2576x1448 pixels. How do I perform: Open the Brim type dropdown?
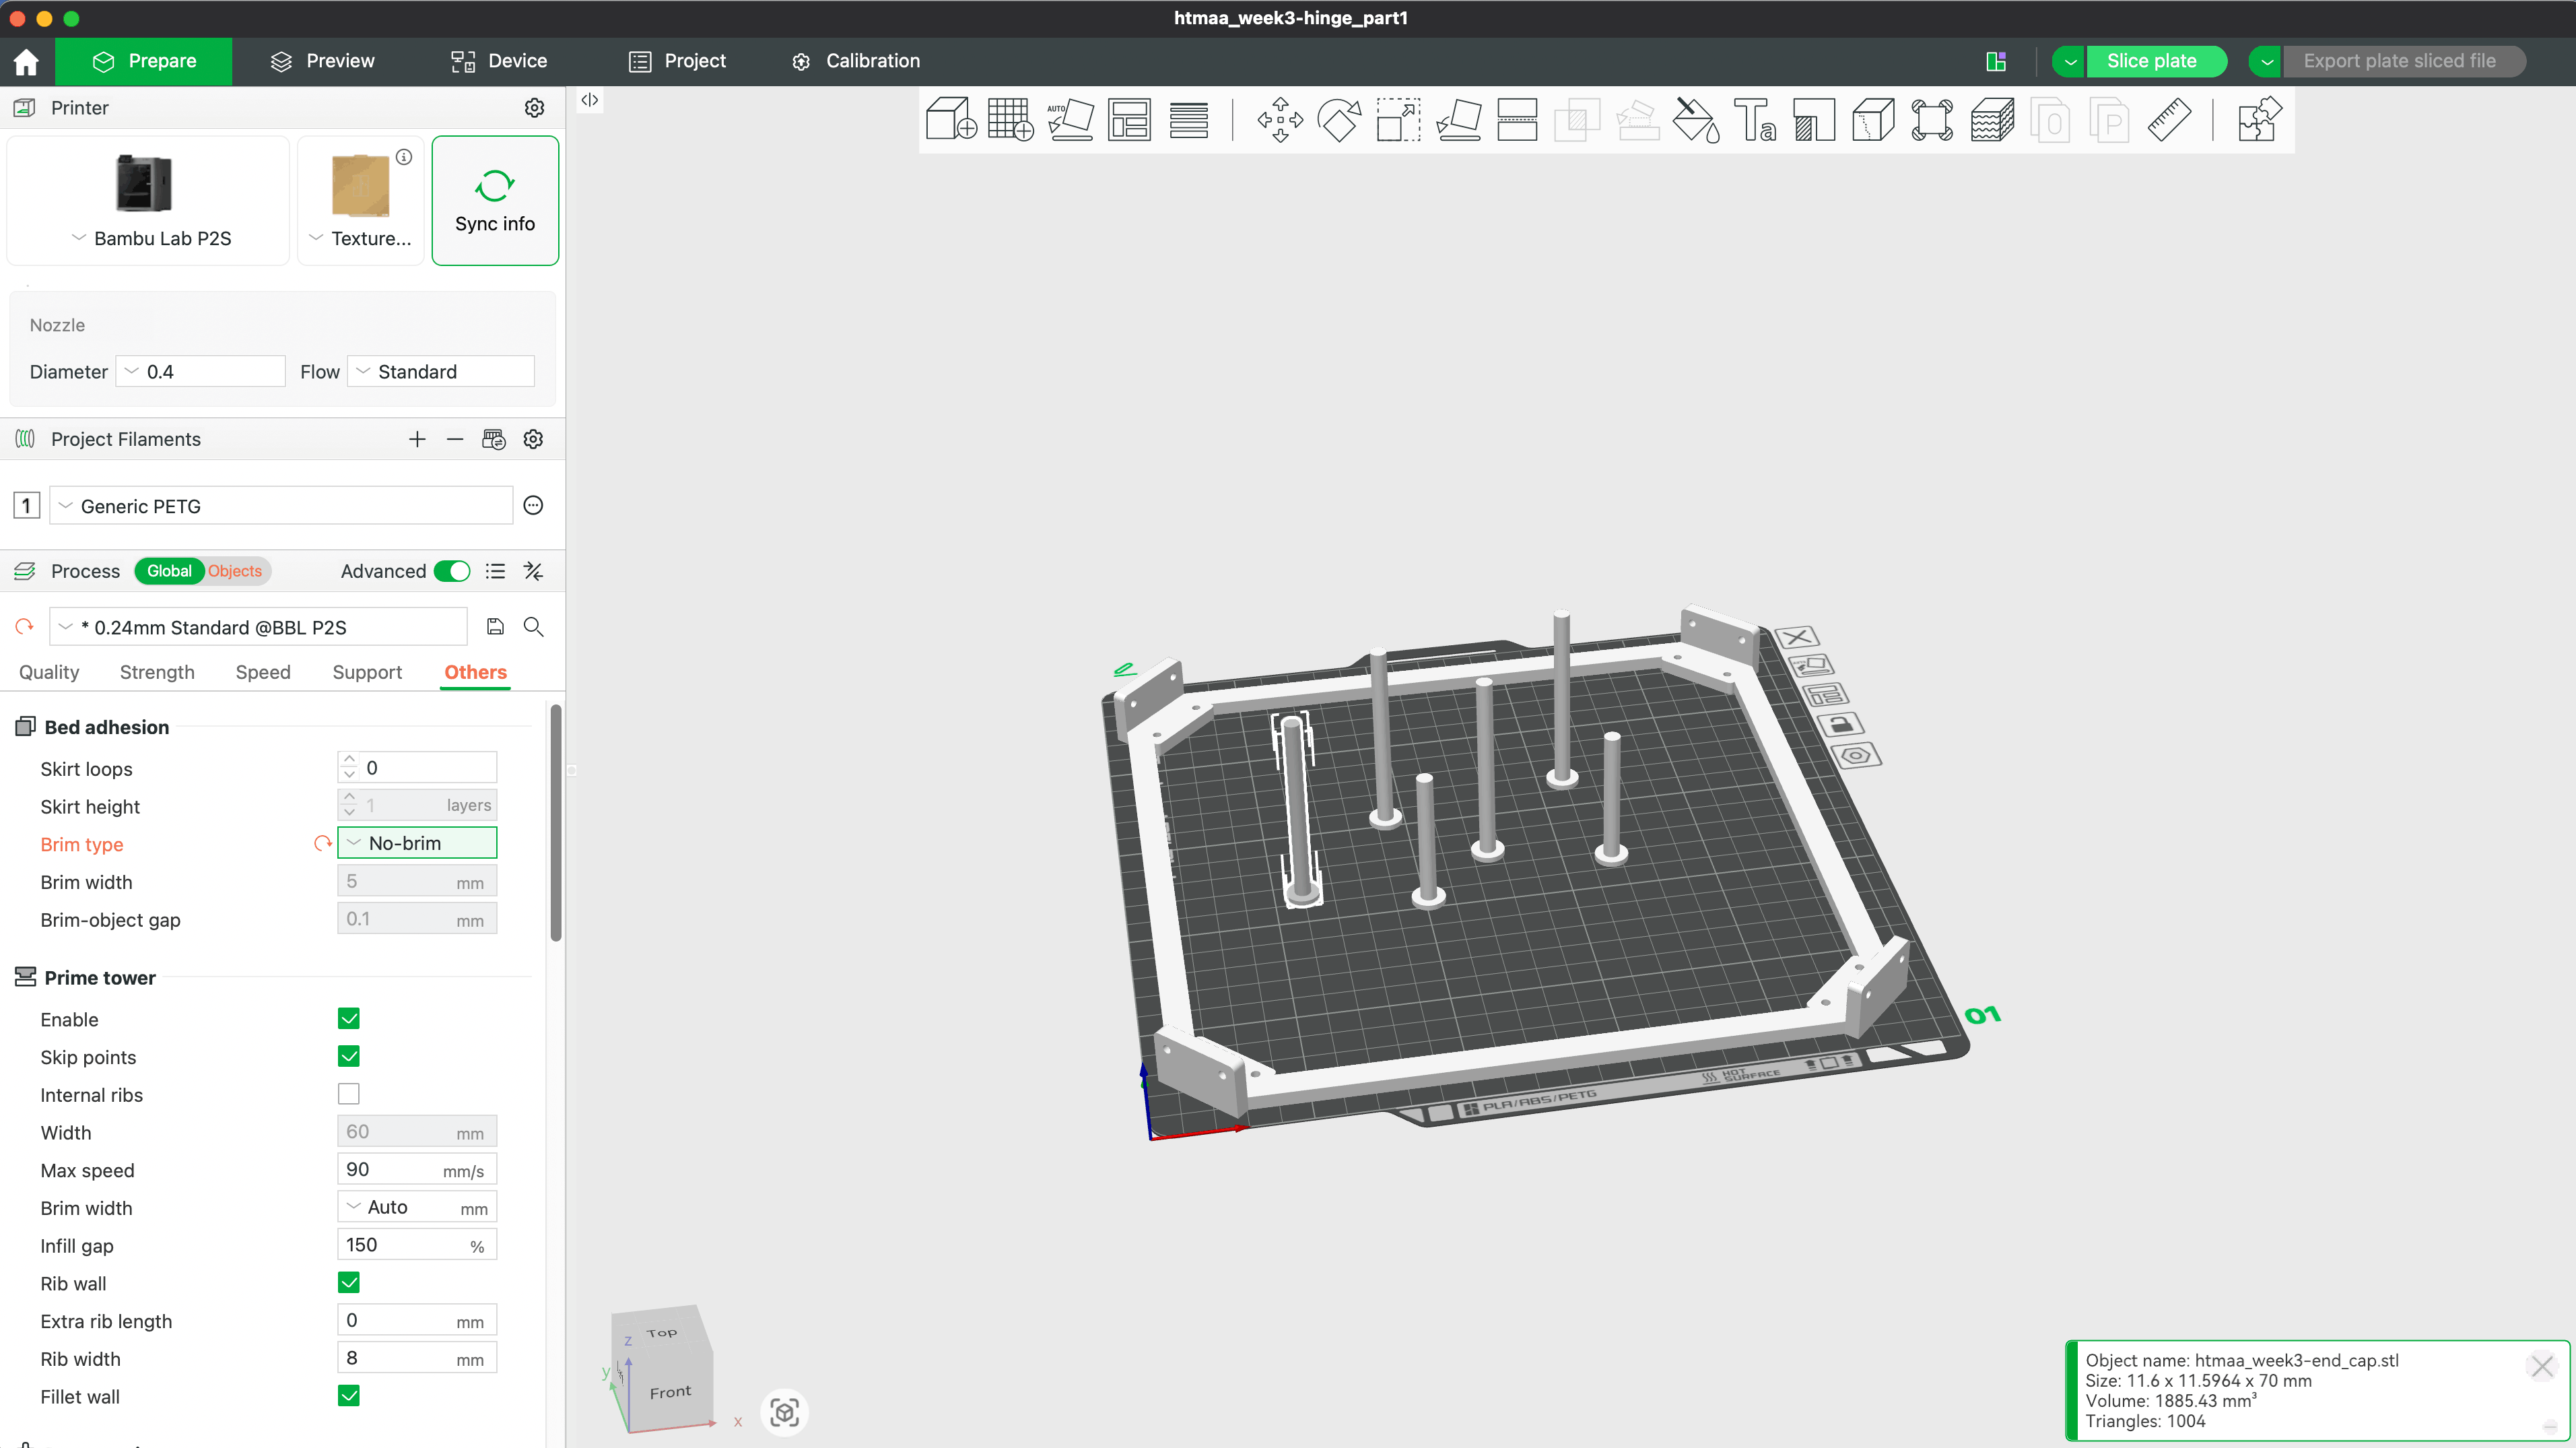417,843
